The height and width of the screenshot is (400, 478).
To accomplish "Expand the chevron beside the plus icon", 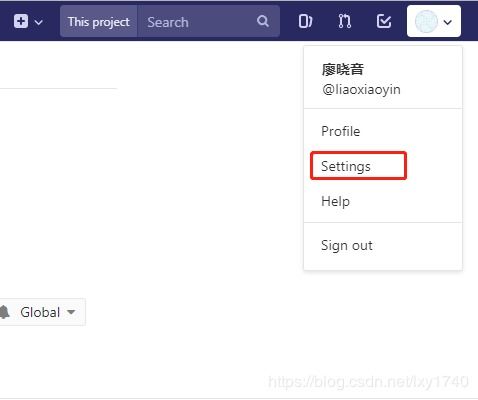I will tap(39, 22).
